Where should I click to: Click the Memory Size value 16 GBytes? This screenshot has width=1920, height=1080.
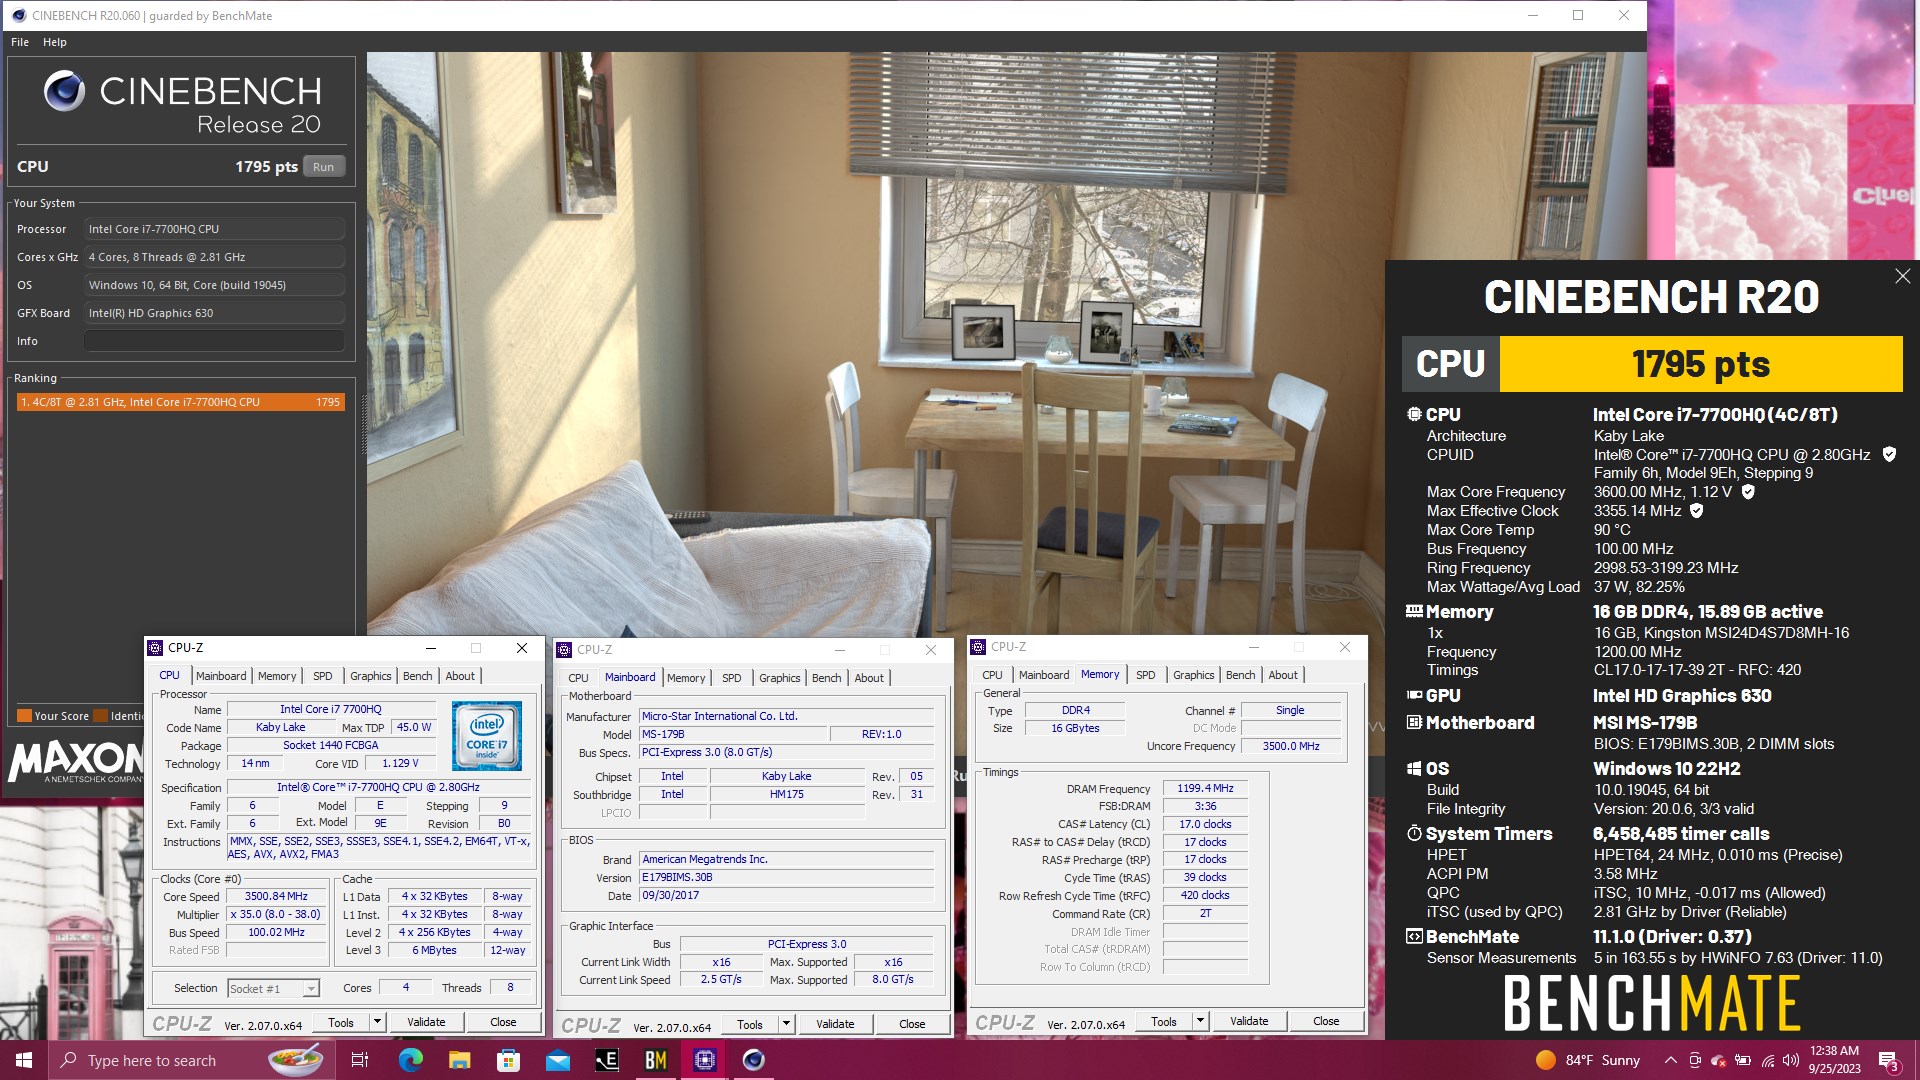[x=1075, y=729]
